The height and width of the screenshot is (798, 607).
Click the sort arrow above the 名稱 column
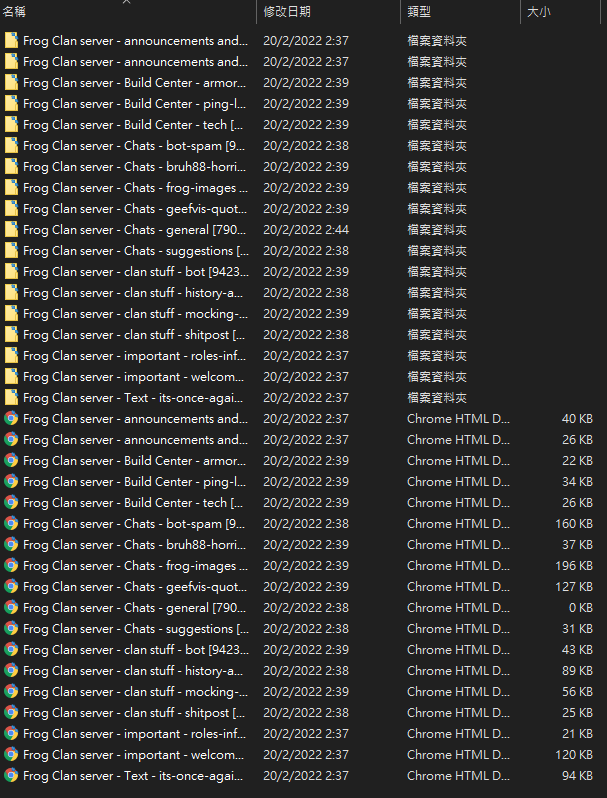126,2
